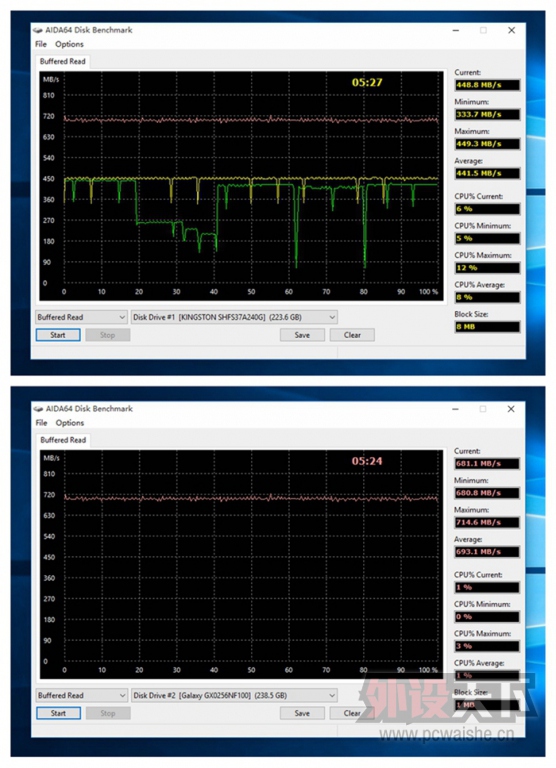Select Buffered Read tab in bottom window
Viewport: 556px width, 768px height.
(x=63, y=440)
